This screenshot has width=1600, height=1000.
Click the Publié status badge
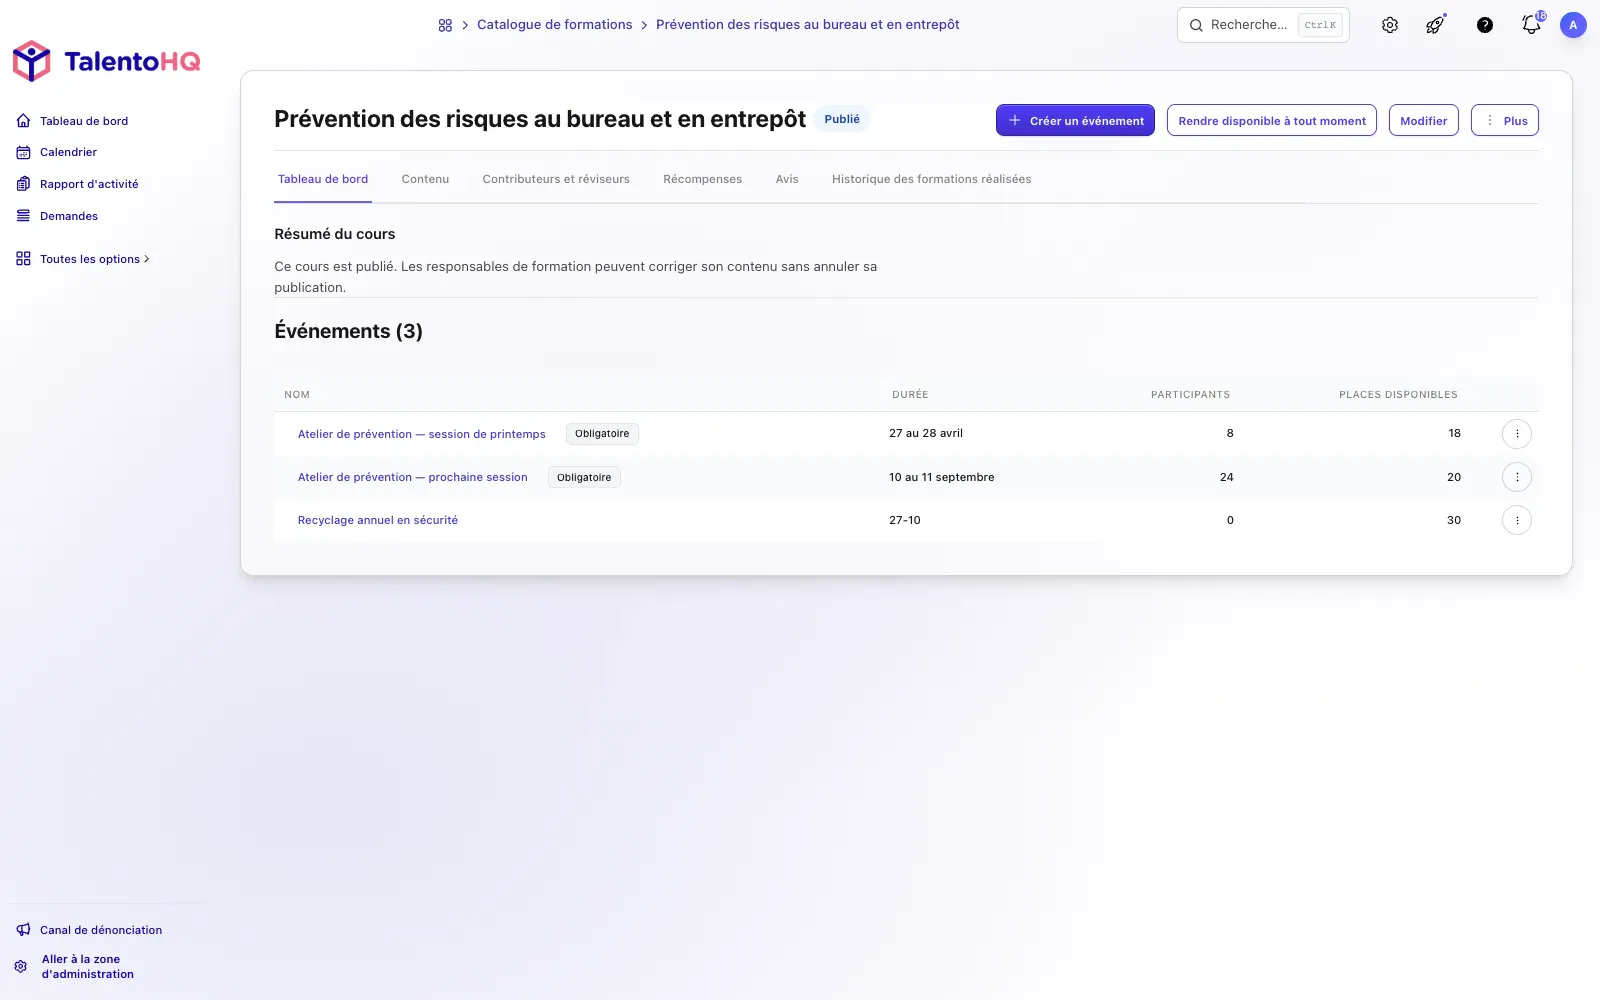(x=842, y=119)
